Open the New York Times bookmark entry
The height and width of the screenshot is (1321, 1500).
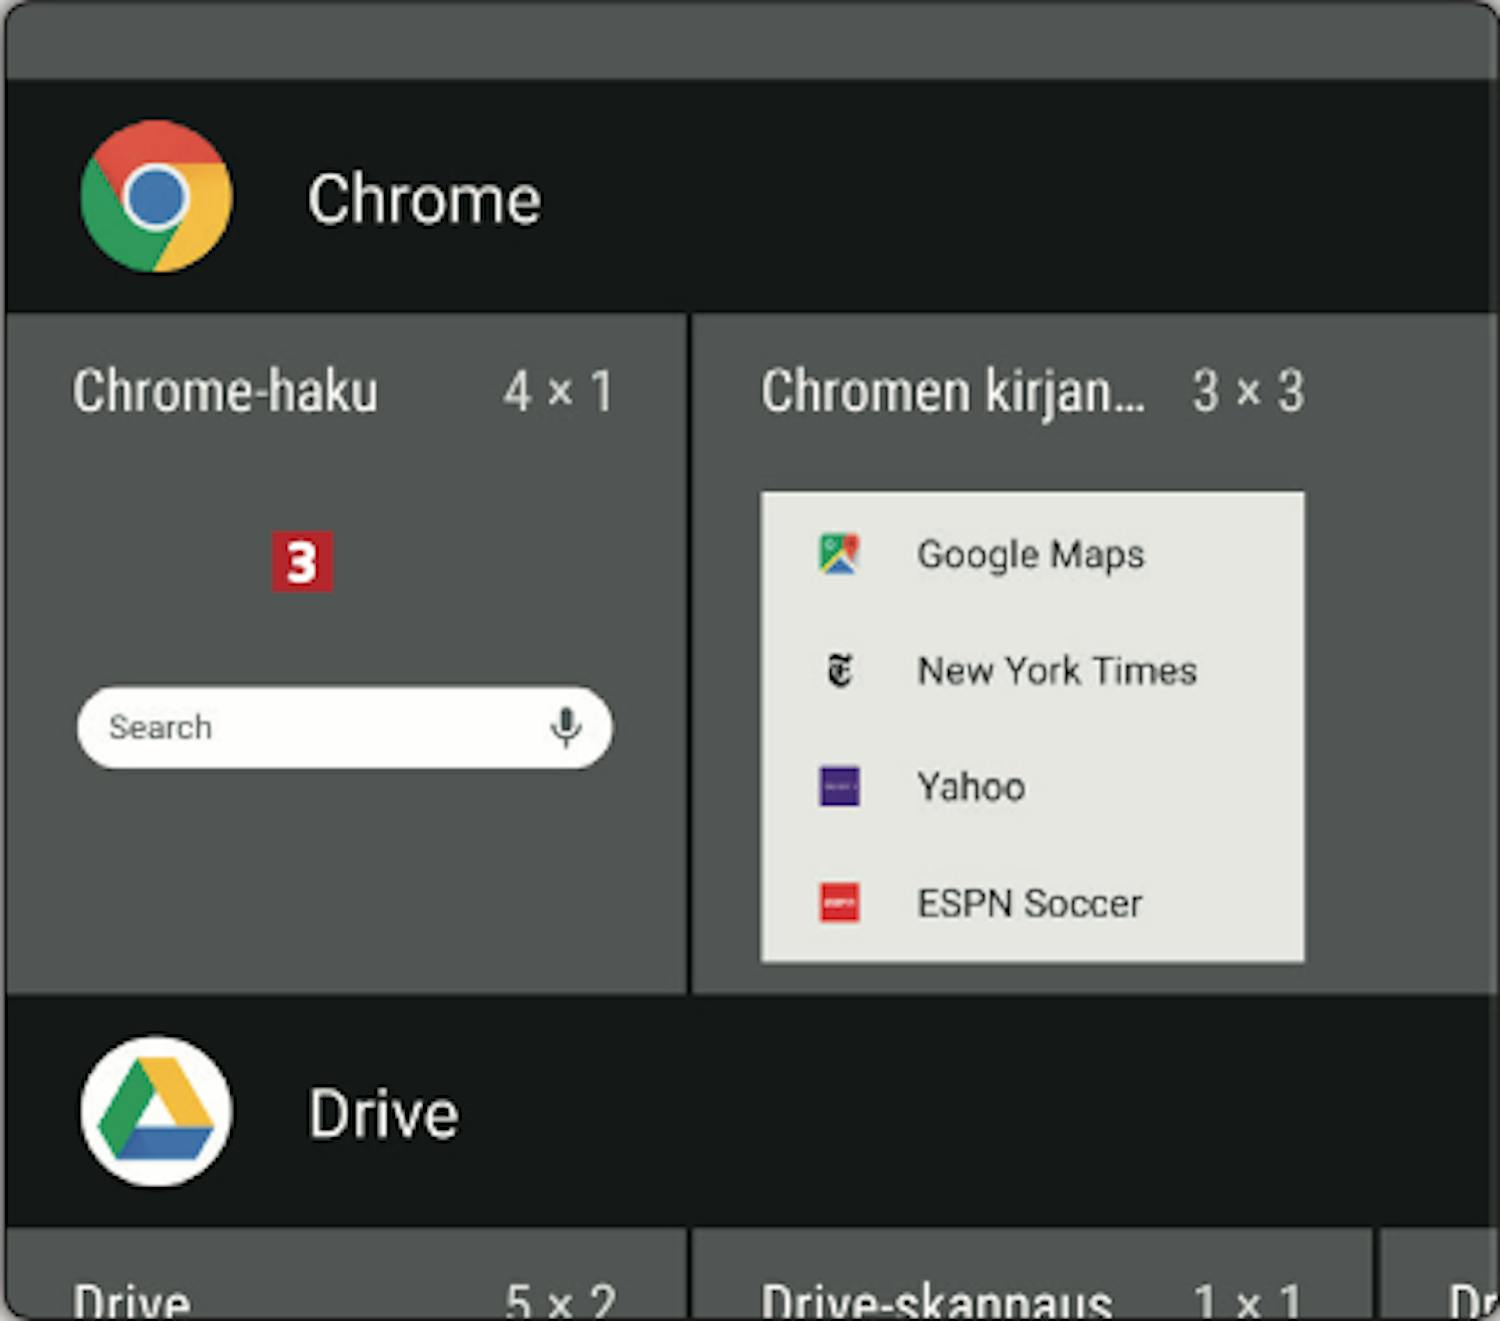1032,670
